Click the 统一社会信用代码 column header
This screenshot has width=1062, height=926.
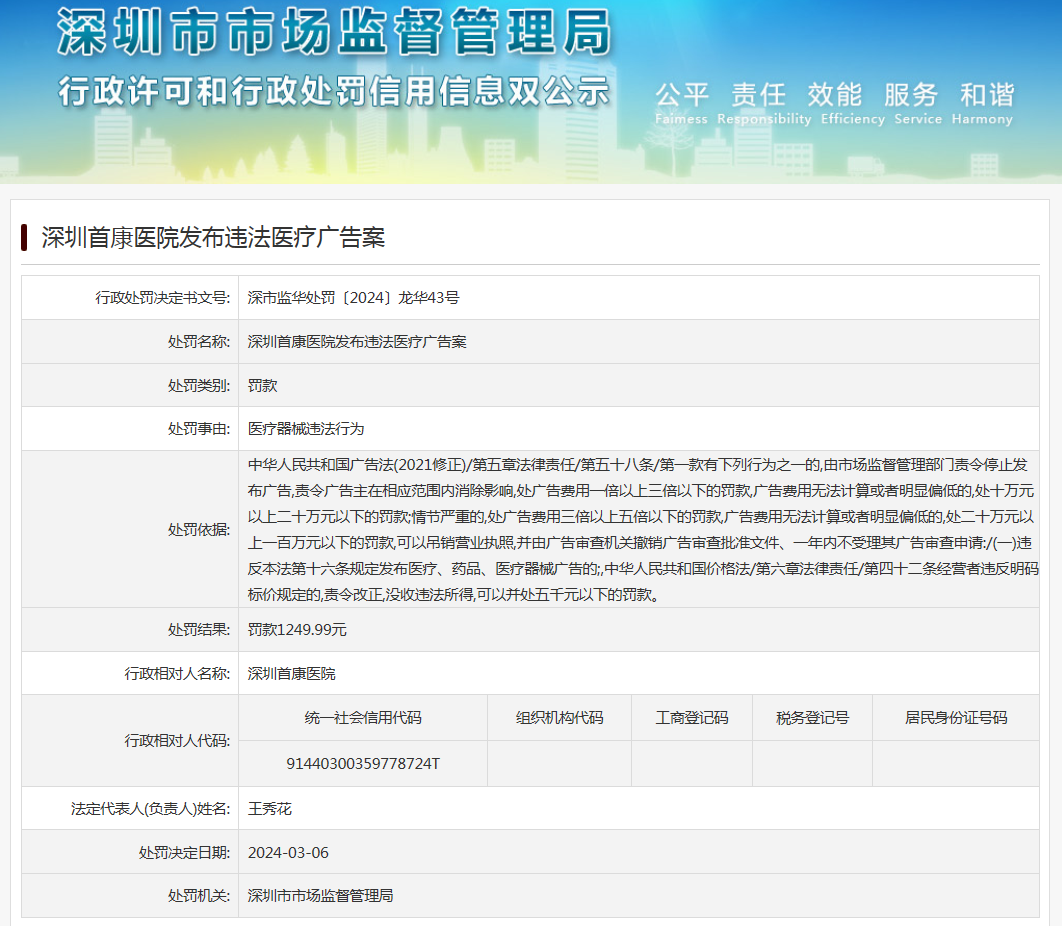click(363, 718)
